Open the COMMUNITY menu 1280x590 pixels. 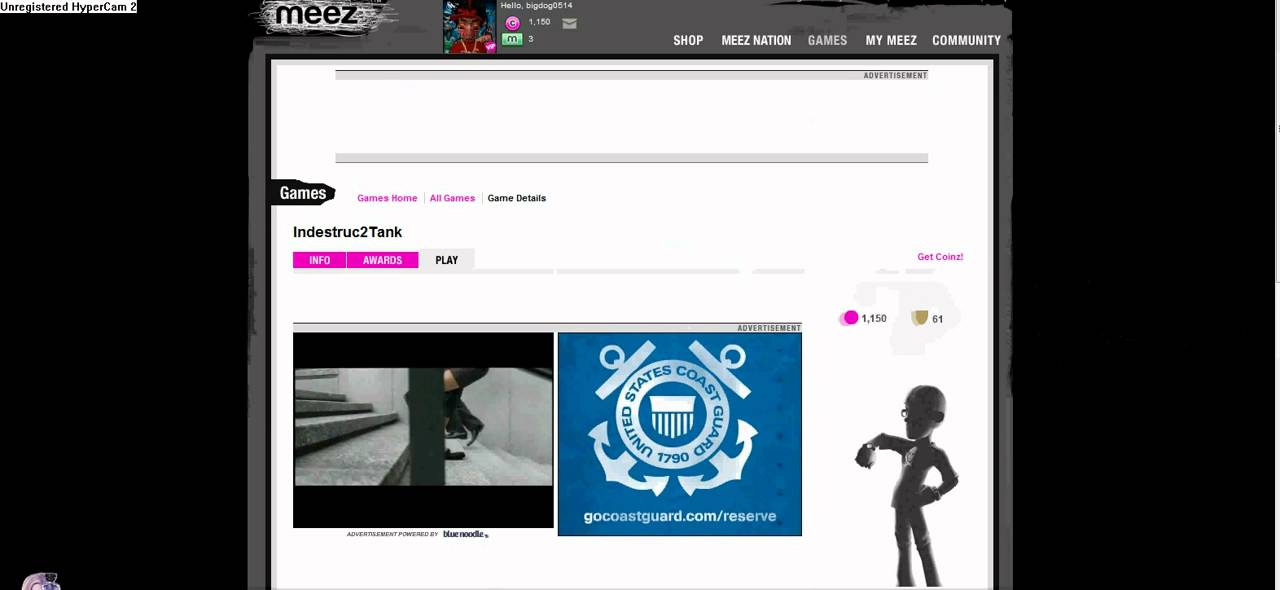(x=966, y=41)
